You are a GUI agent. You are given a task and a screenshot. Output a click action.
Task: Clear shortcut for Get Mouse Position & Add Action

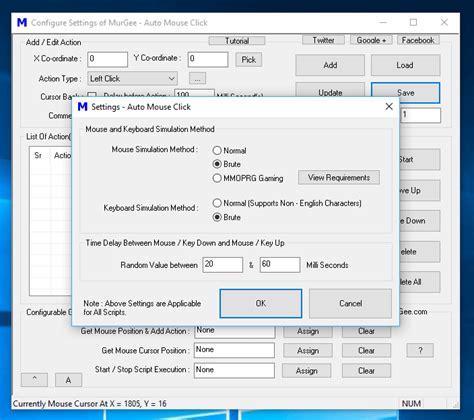point(366,331)
